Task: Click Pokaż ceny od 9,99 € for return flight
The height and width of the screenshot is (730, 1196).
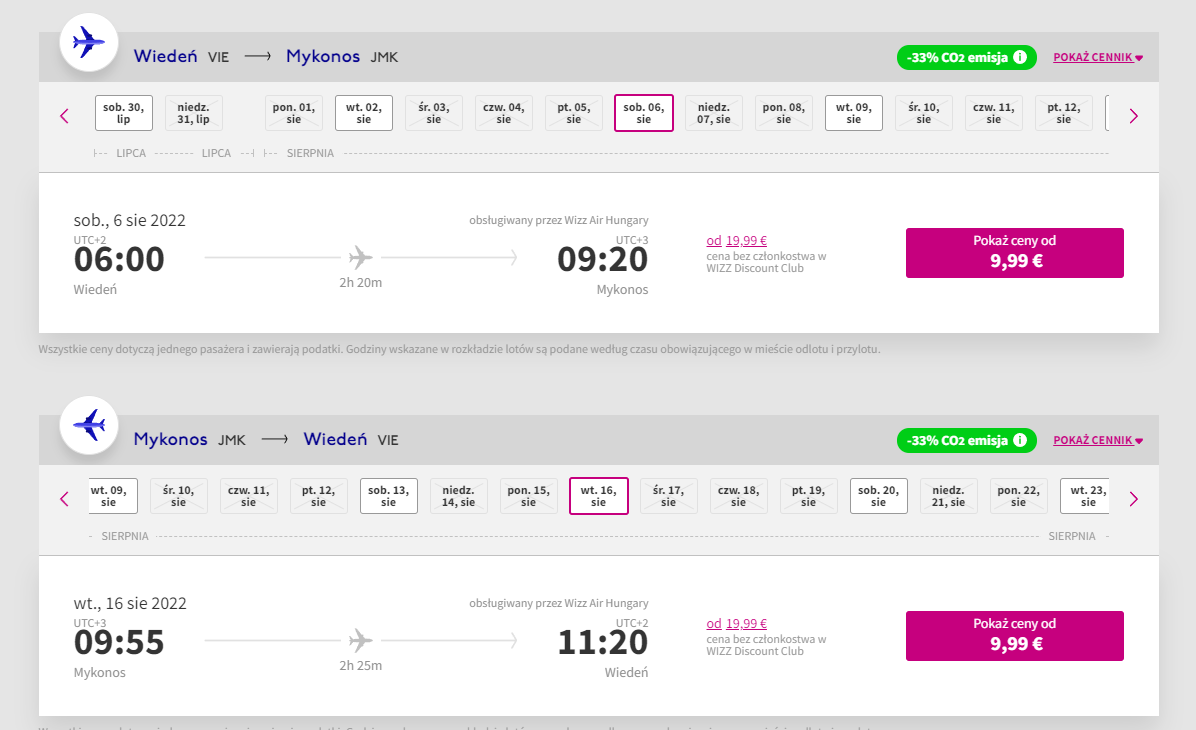Action: (x=1014, y=635)
